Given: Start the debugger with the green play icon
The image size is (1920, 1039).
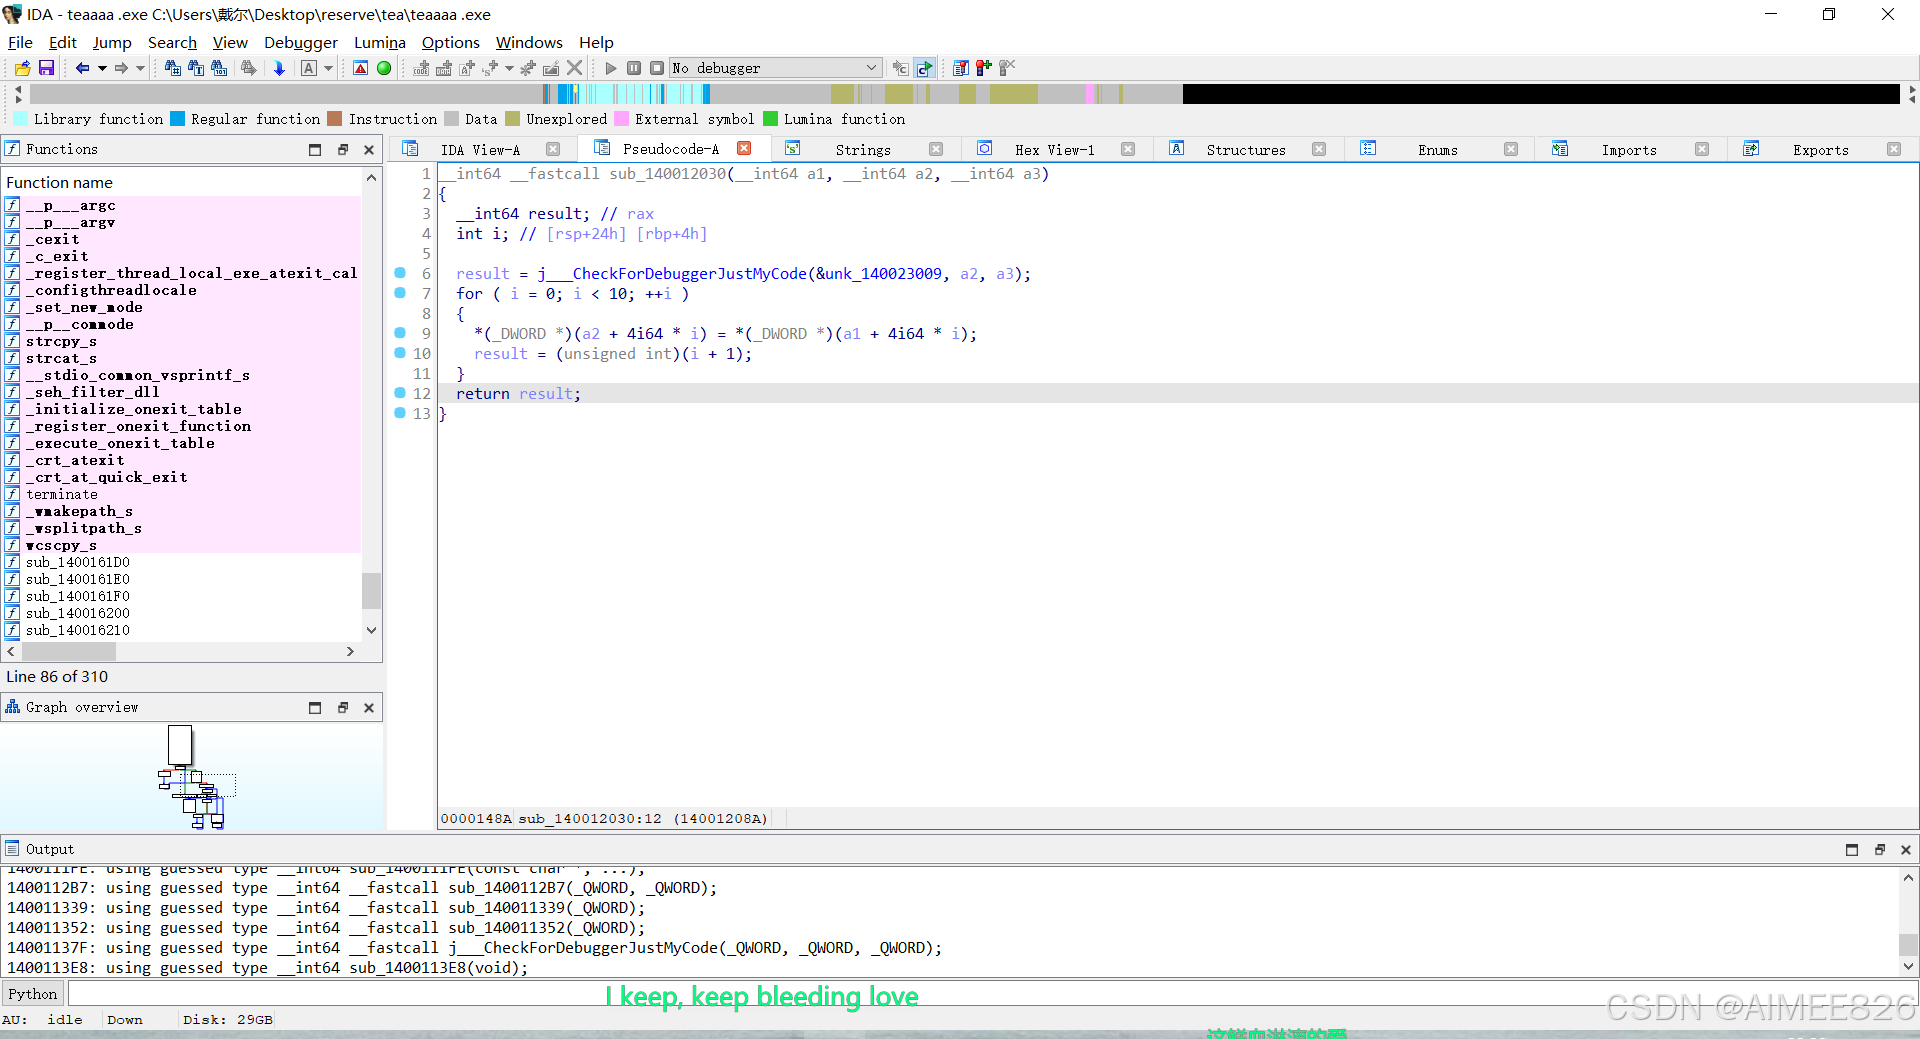Looking at the screenshot, I should tap(611, 68).
